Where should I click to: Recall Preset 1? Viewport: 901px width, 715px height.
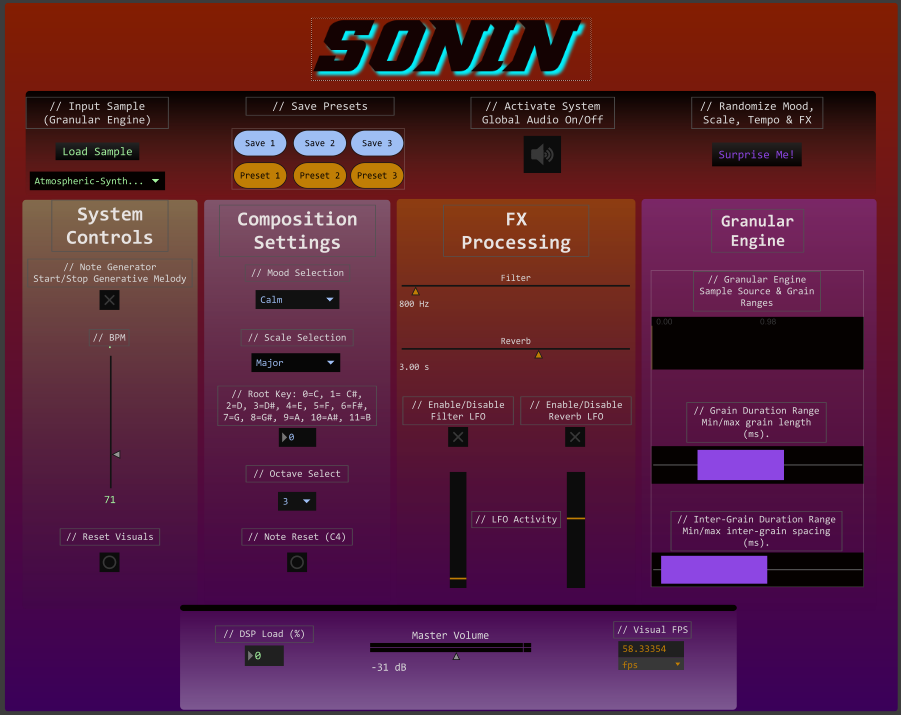260,175
